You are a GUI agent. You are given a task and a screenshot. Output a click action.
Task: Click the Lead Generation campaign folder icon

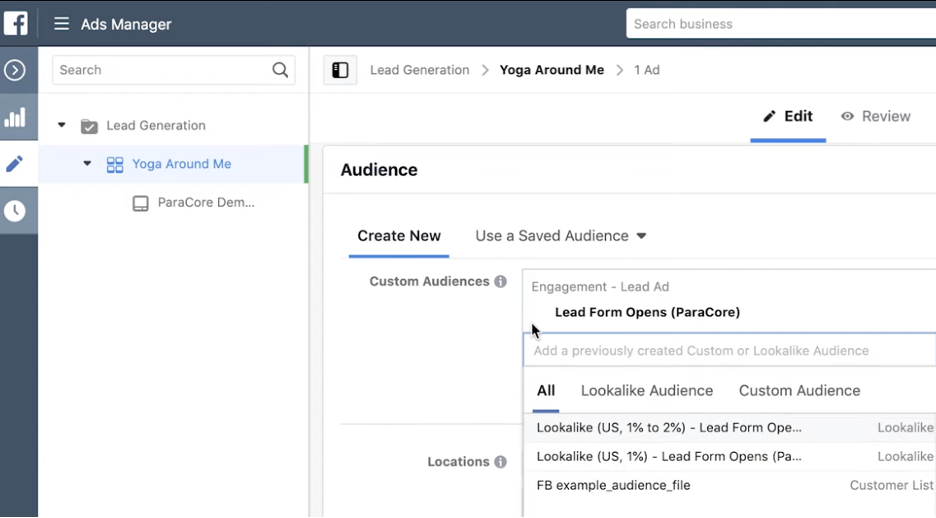point(89,126)
